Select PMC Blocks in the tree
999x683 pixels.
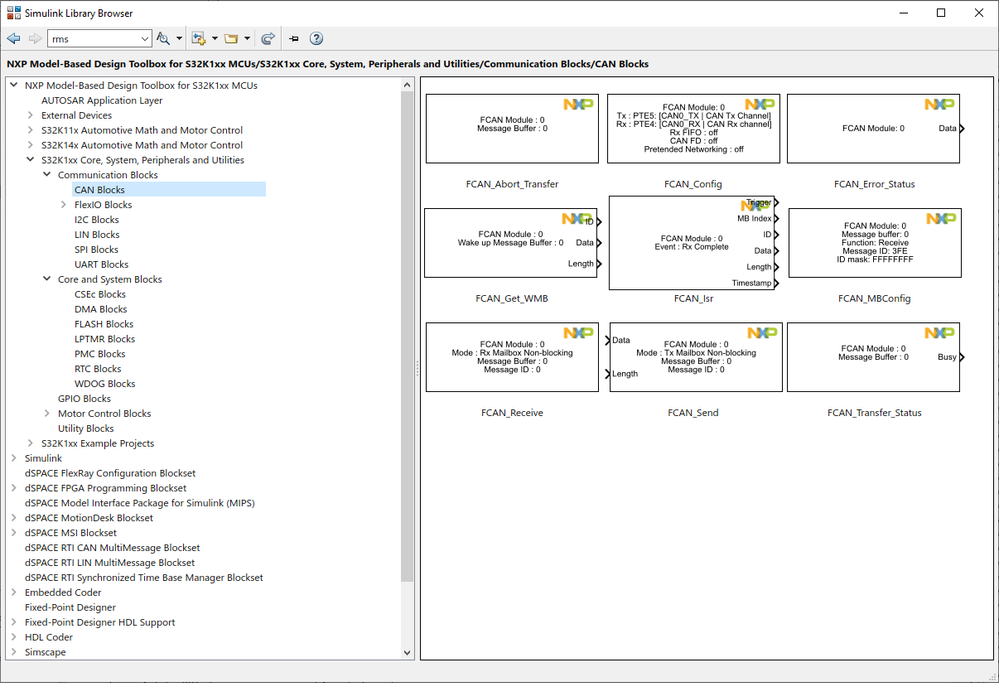click(100, 354)
